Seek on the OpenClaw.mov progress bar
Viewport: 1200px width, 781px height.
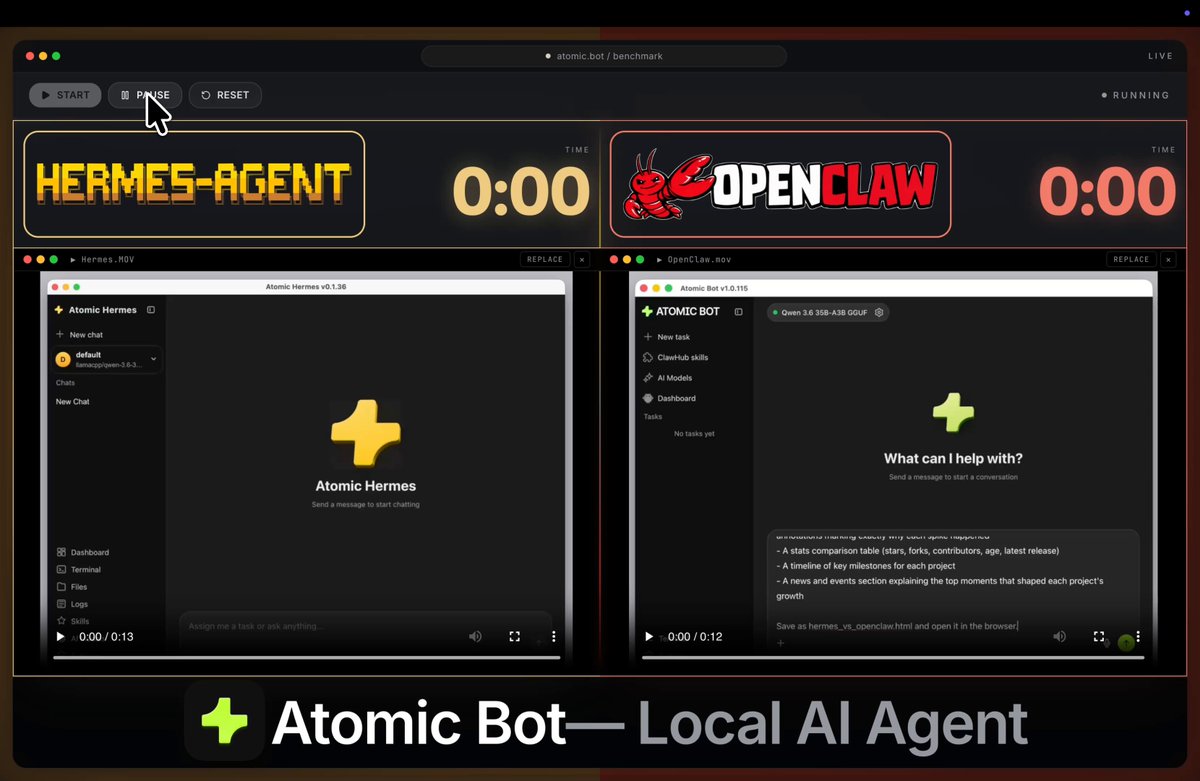(x=893, y=657)
